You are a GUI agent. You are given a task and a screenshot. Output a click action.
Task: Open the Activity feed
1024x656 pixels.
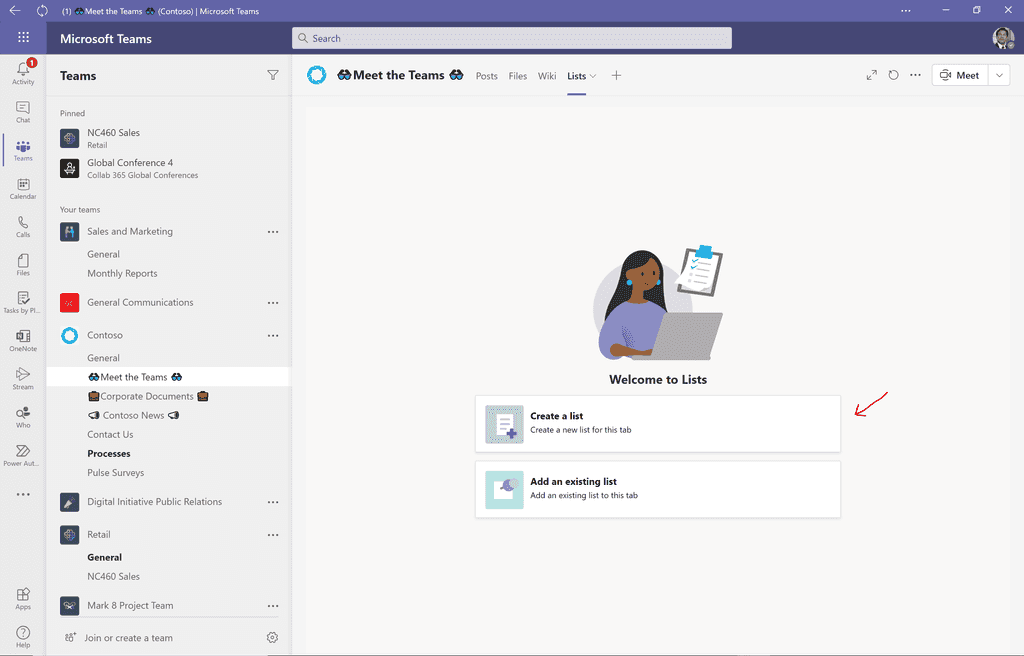pos(23,73)
